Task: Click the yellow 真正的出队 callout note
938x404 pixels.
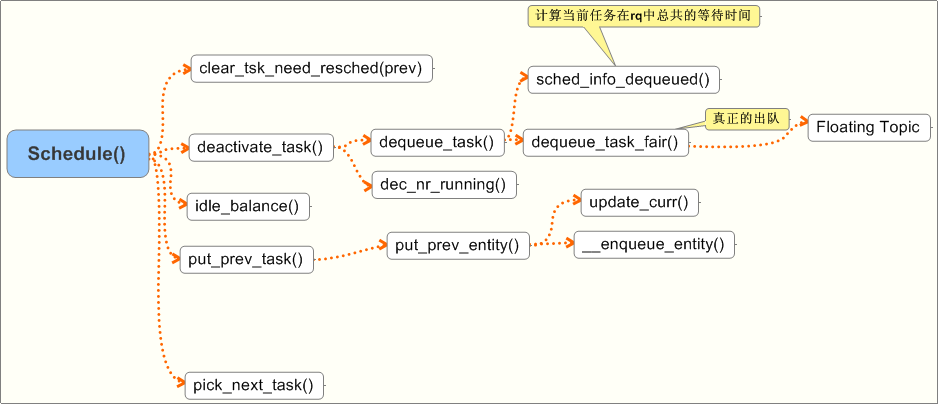Action: pos(746,118)
